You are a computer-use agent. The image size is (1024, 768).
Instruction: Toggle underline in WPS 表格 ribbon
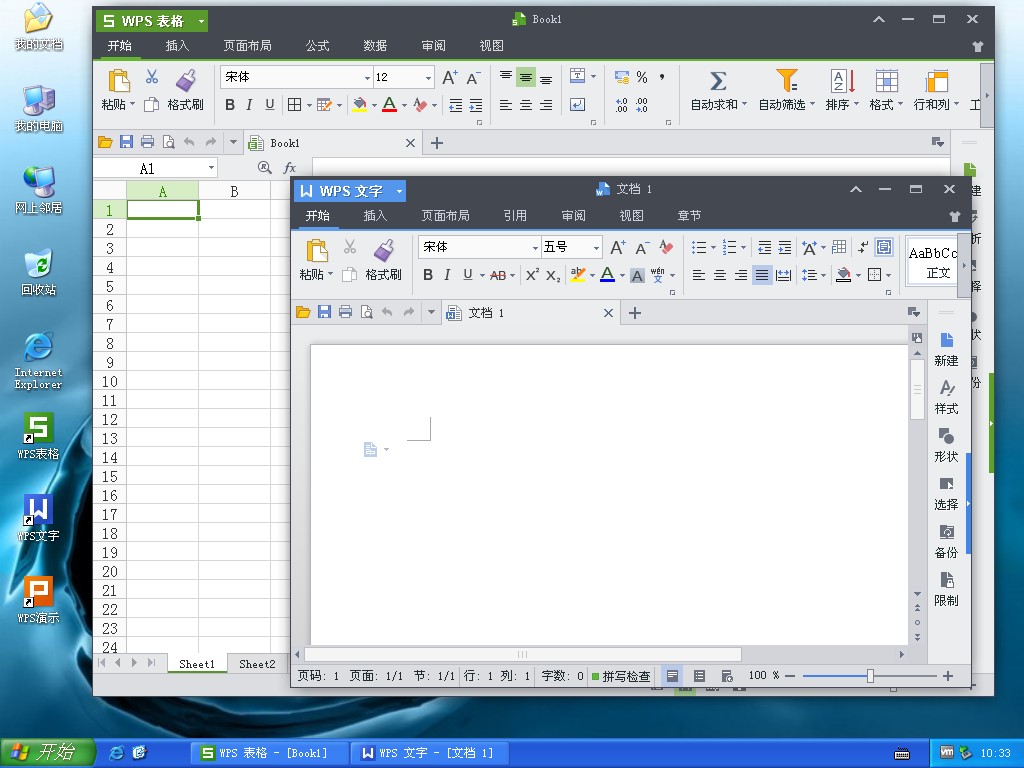coord(270,105)
